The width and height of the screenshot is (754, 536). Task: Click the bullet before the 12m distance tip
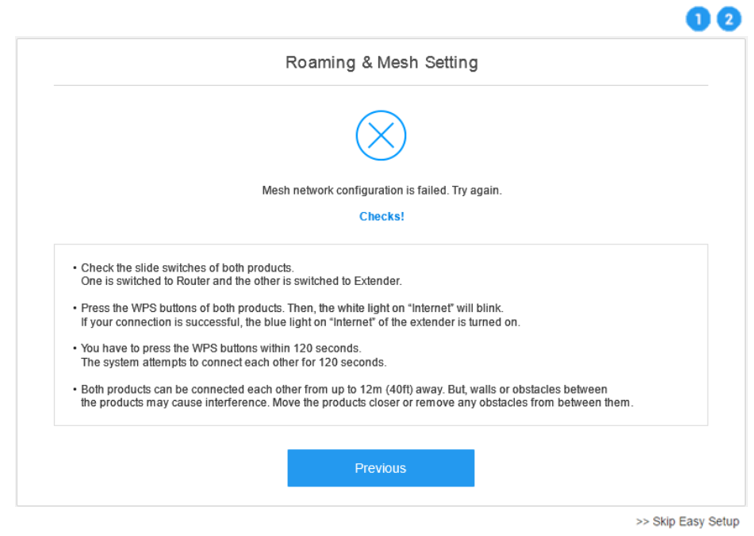(x=75, y=389)
